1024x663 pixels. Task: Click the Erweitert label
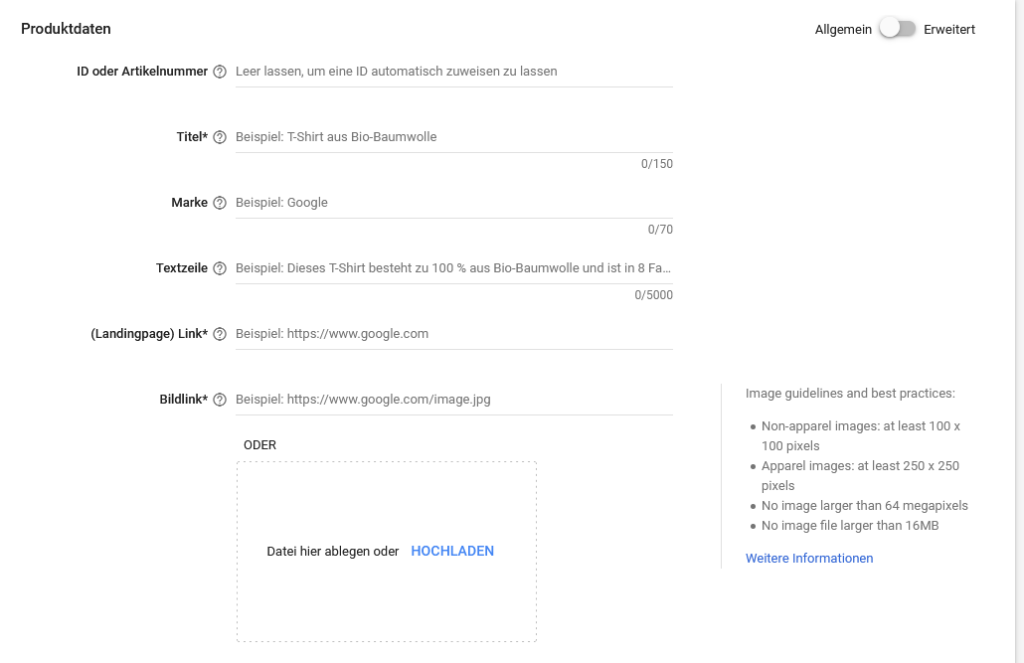point(949,29)
